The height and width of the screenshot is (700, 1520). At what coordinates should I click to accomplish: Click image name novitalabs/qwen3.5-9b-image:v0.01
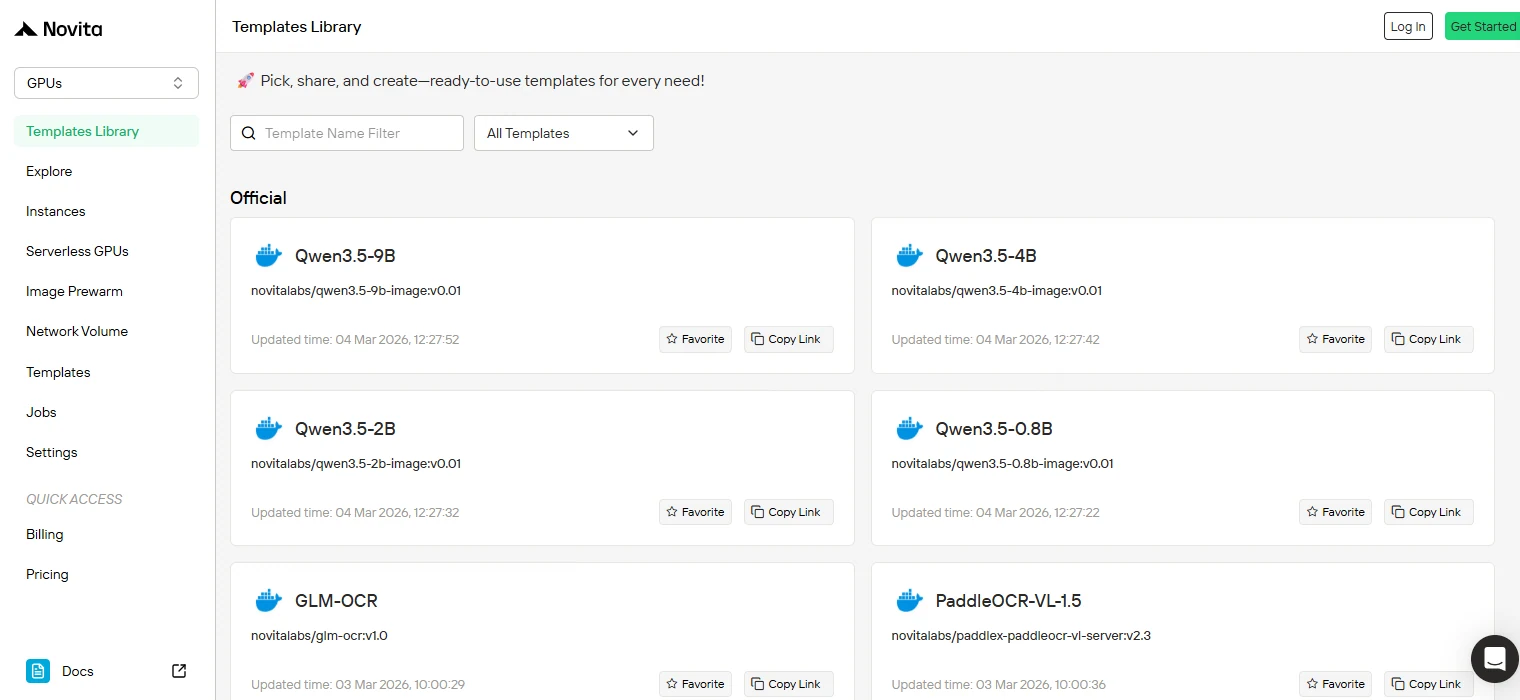[356, 291]
